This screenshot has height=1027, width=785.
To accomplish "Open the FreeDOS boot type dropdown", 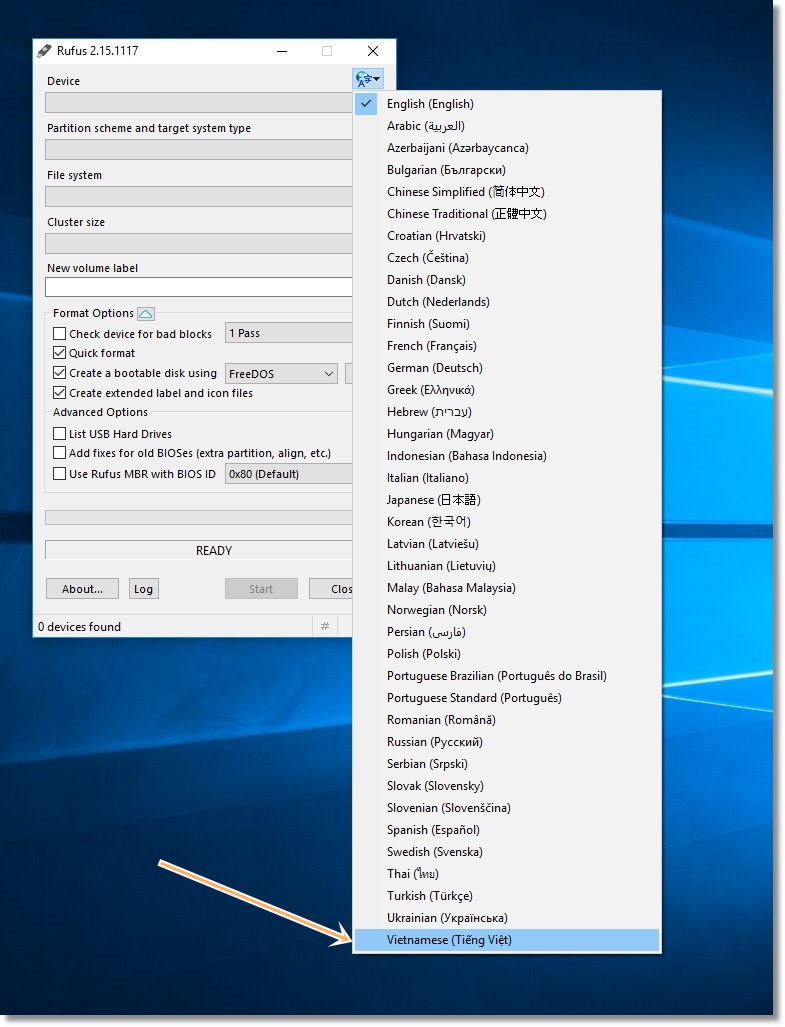I will coord(282,373).
